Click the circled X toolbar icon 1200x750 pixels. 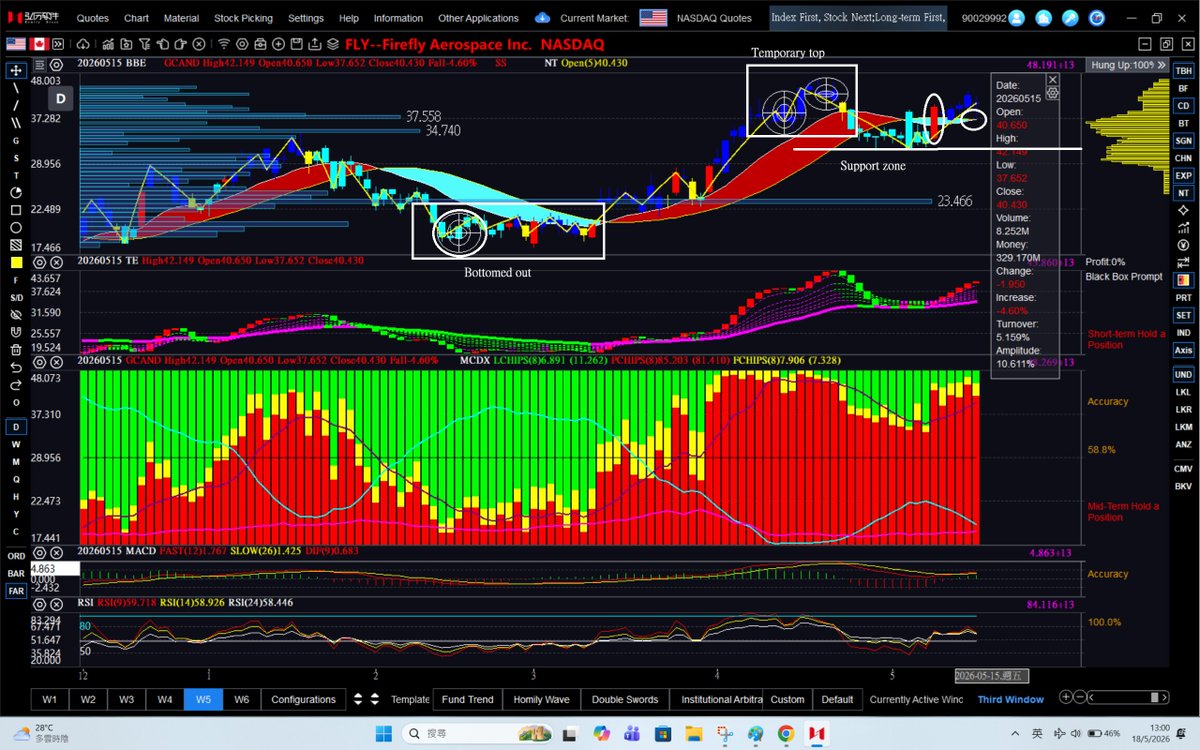[x=198, y=44]
